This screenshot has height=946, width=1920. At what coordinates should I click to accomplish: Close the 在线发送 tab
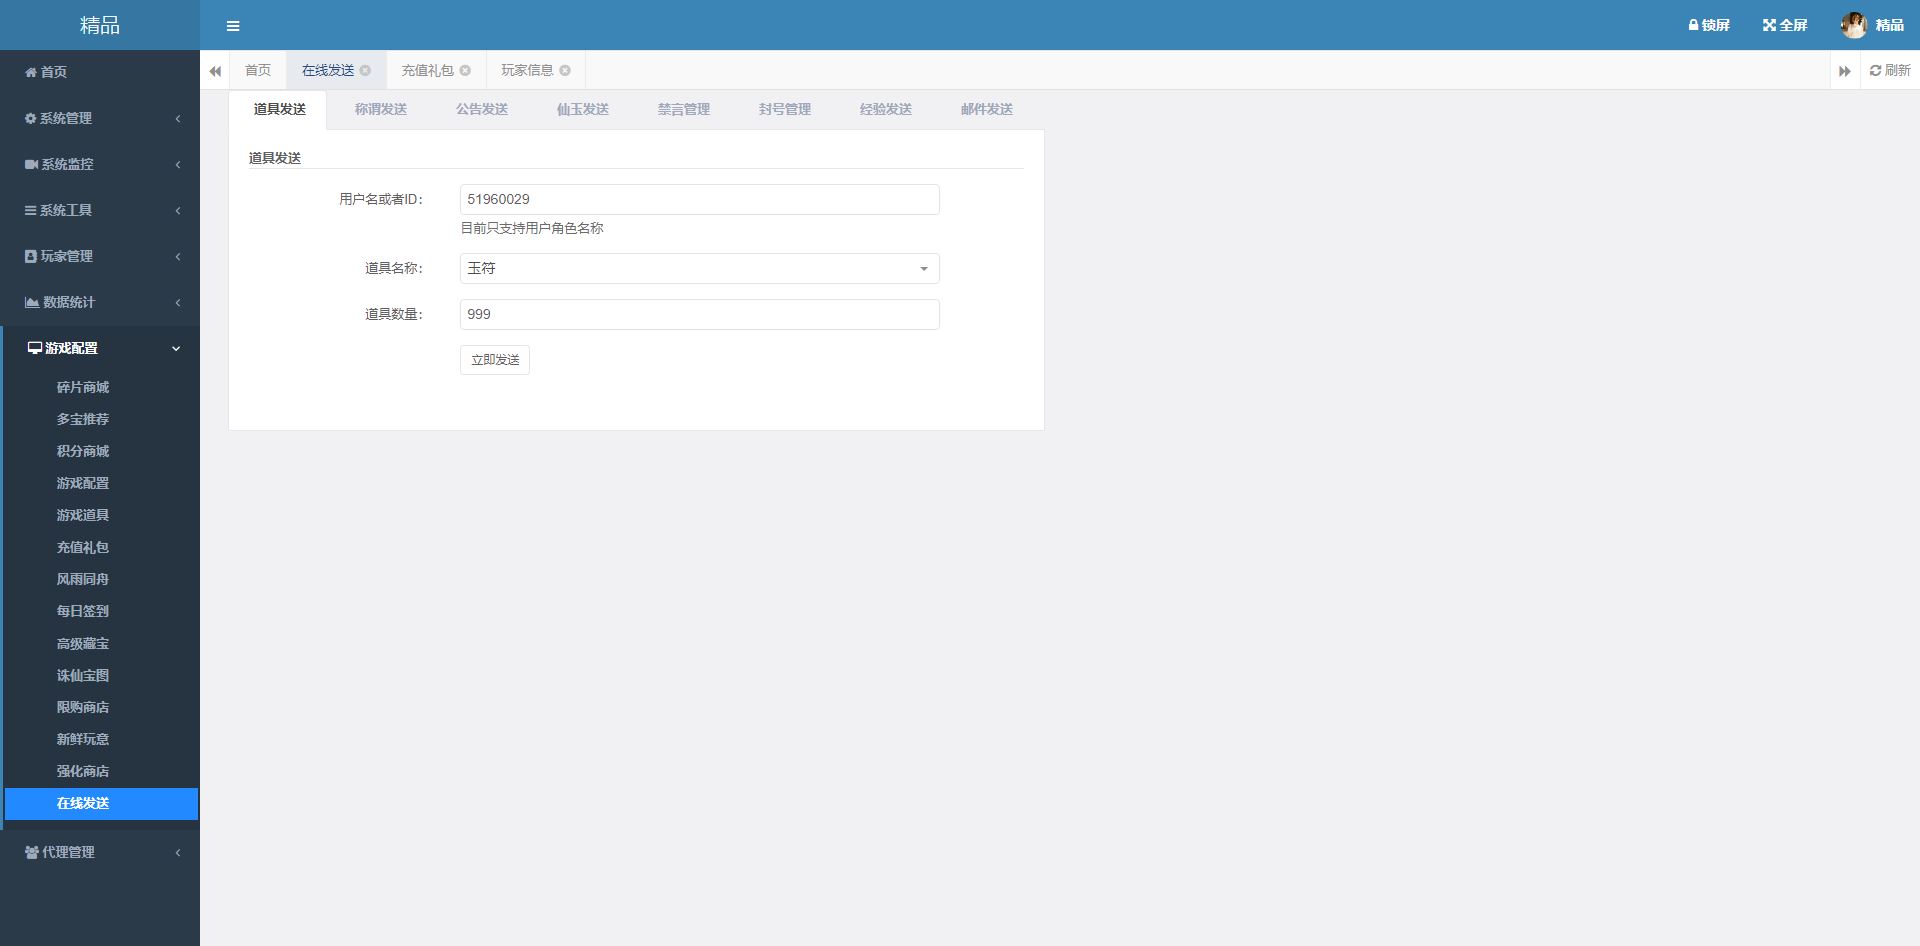click(365, 70)
